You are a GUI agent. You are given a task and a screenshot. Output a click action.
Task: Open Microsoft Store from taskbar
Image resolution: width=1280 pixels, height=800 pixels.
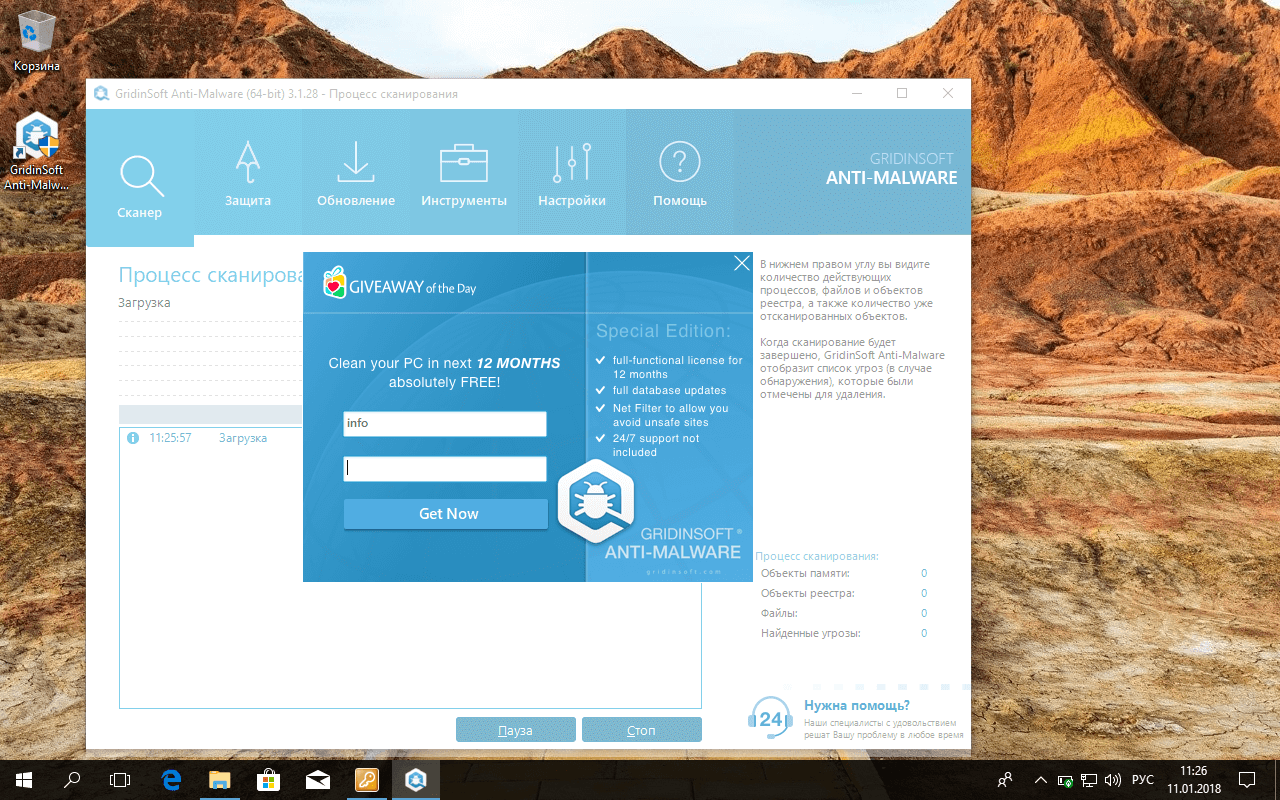click(x=268, y=779)
